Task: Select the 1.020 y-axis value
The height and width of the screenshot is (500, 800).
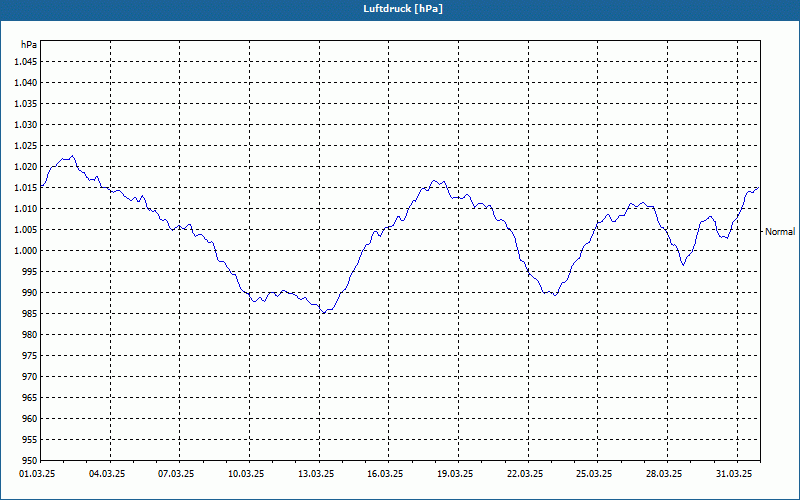Action: coord(26,167)
